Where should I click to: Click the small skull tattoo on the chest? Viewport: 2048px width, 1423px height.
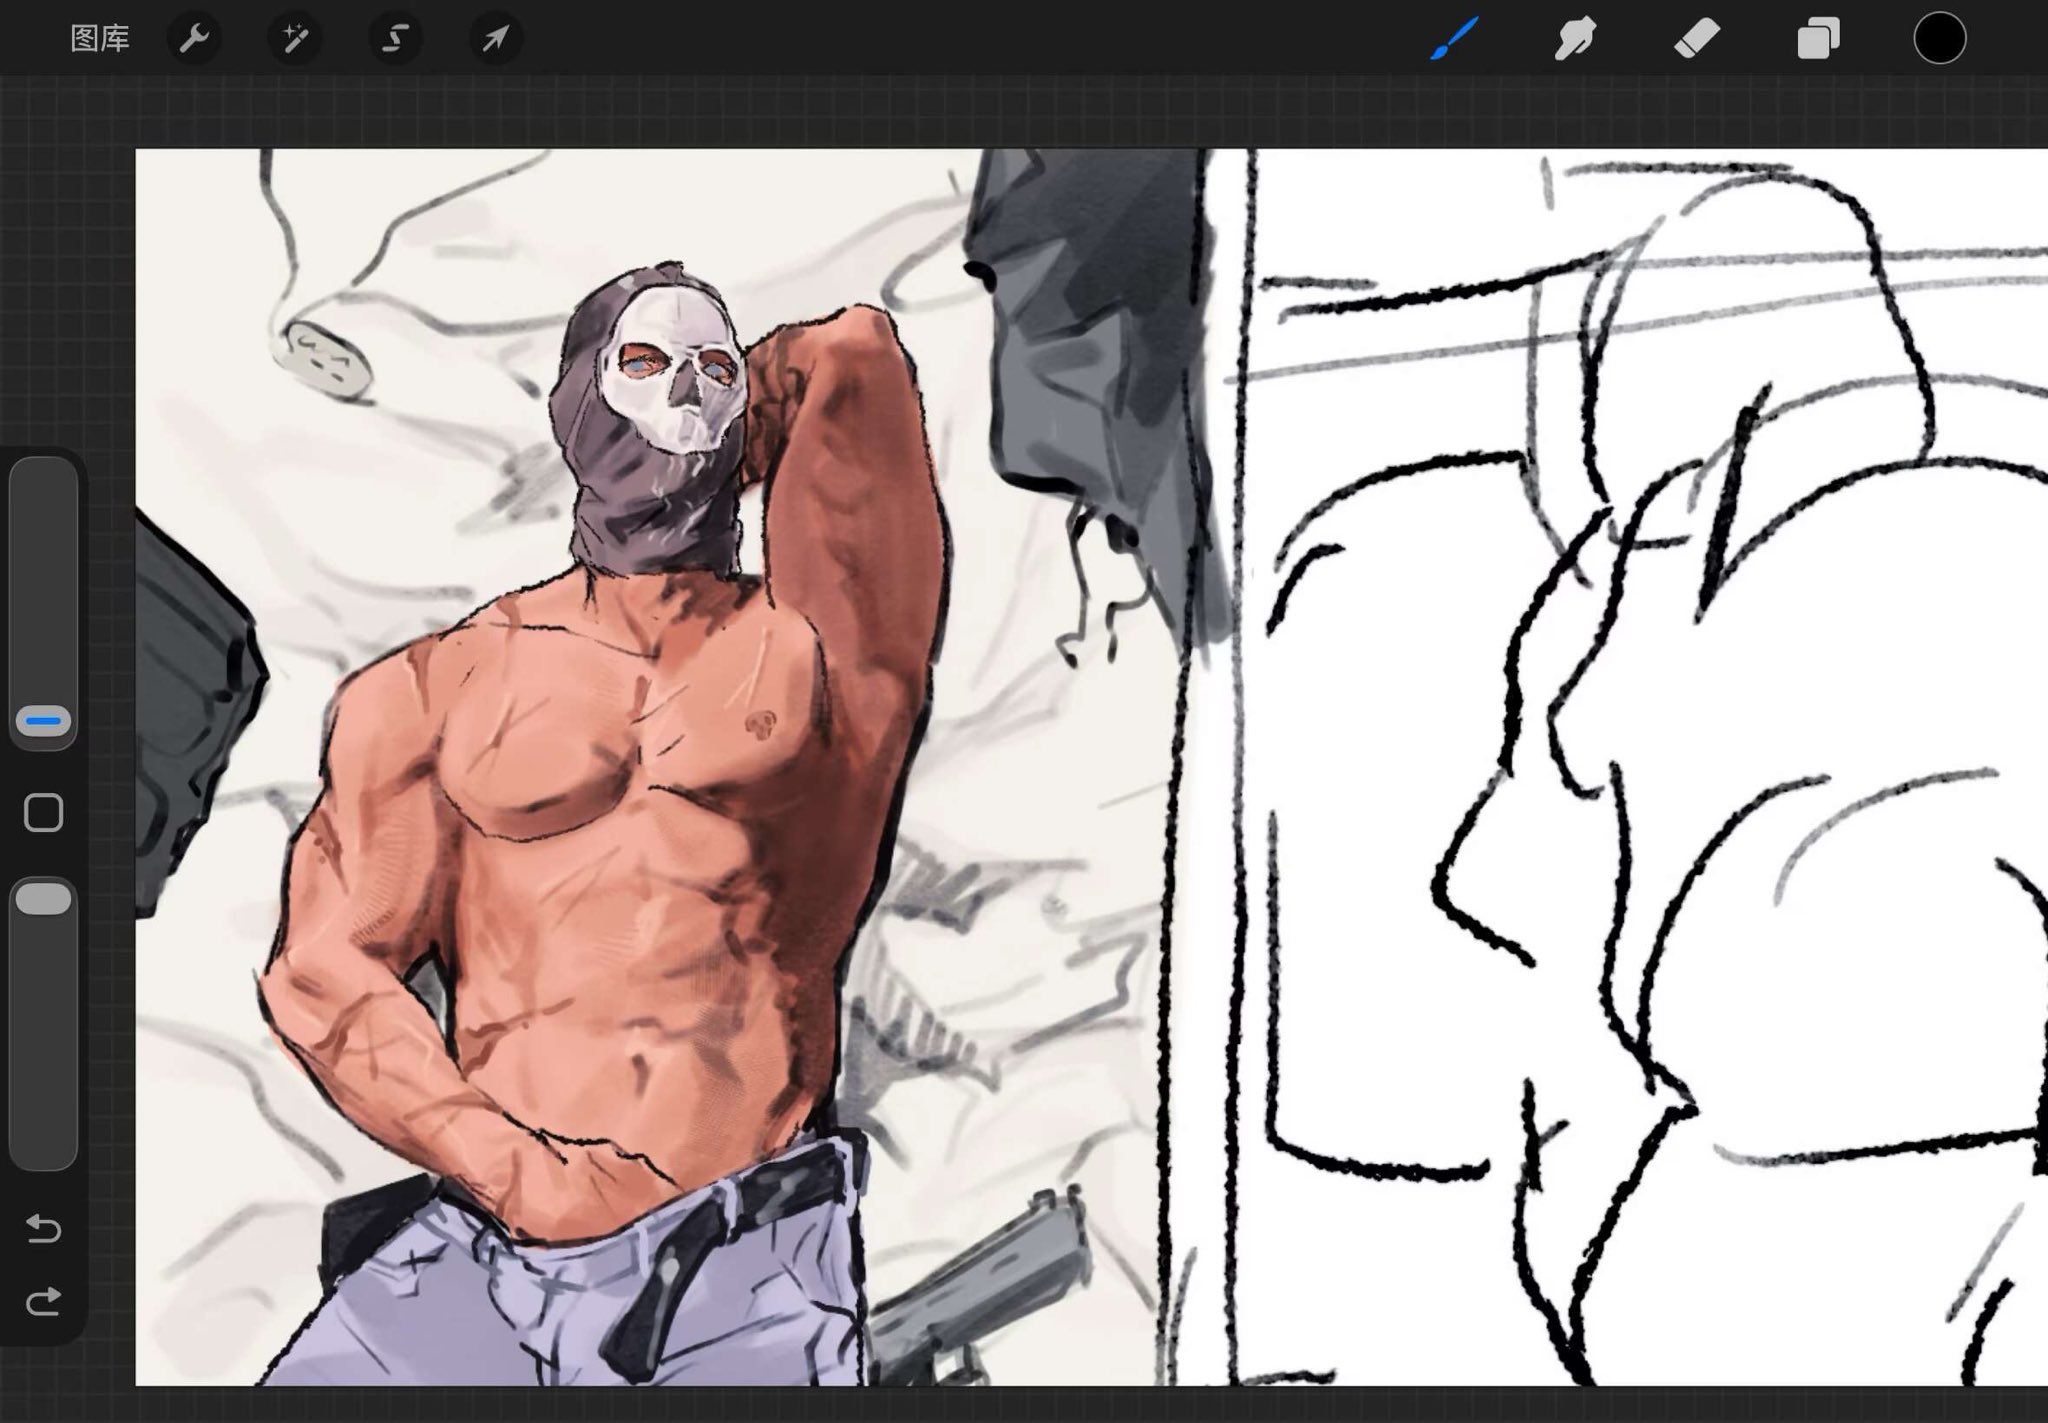(x=762, y=725)
